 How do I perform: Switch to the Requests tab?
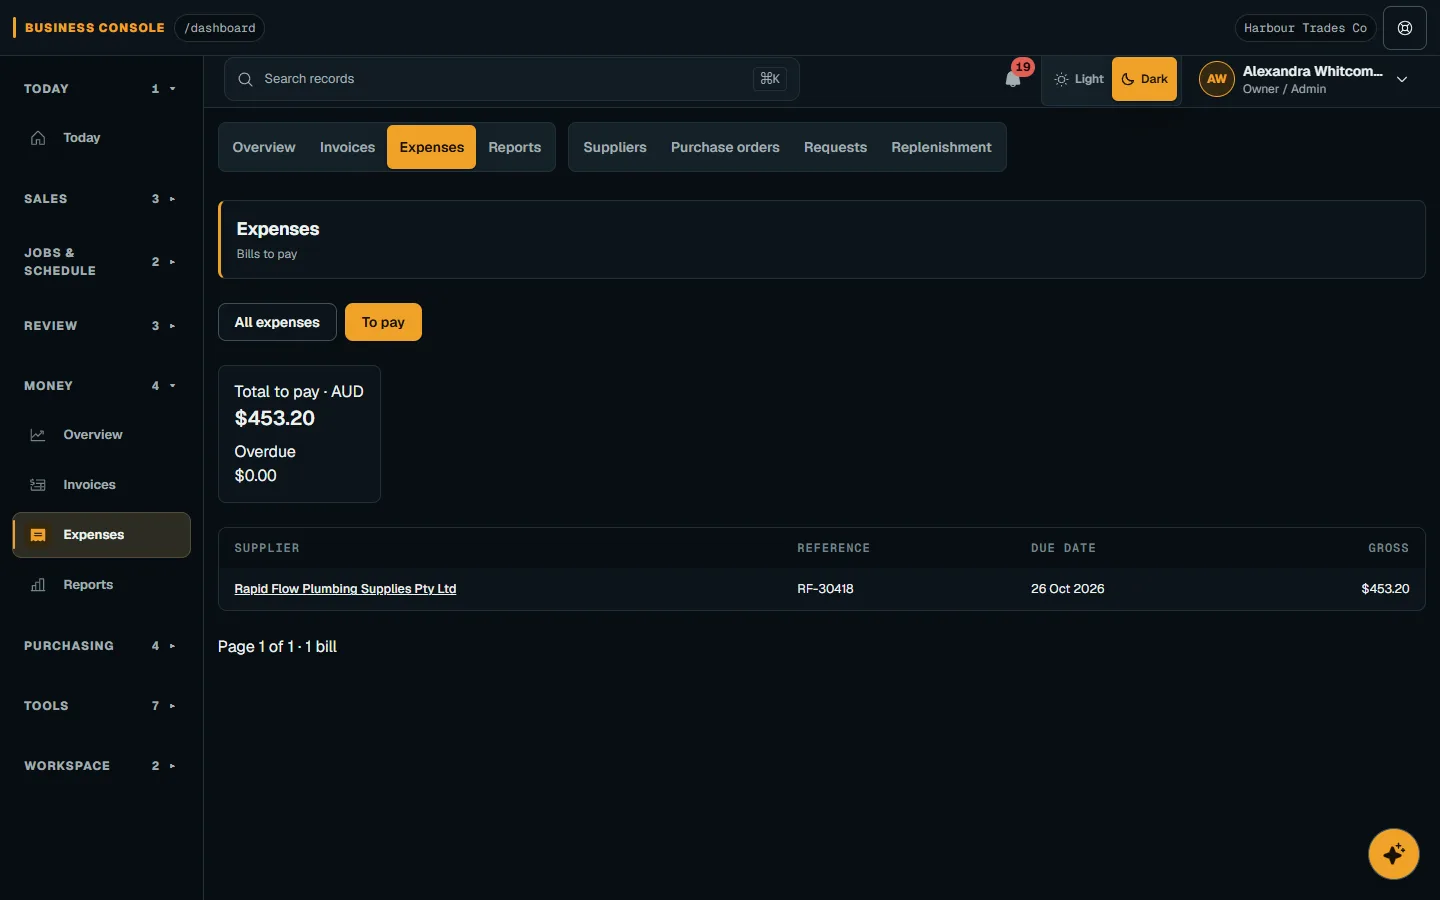835,147
